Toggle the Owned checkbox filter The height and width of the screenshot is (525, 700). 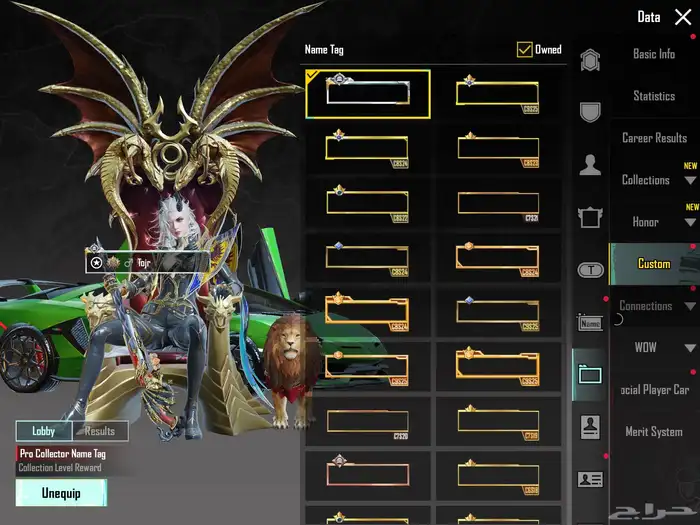point(524,49)
